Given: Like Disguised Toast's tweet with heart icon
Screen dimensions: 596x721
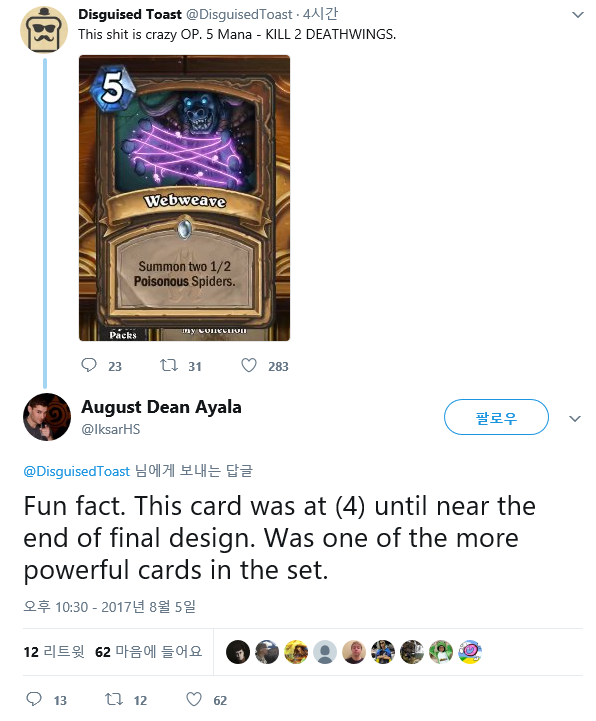Looking at the screenshot, I should point(249,366).
